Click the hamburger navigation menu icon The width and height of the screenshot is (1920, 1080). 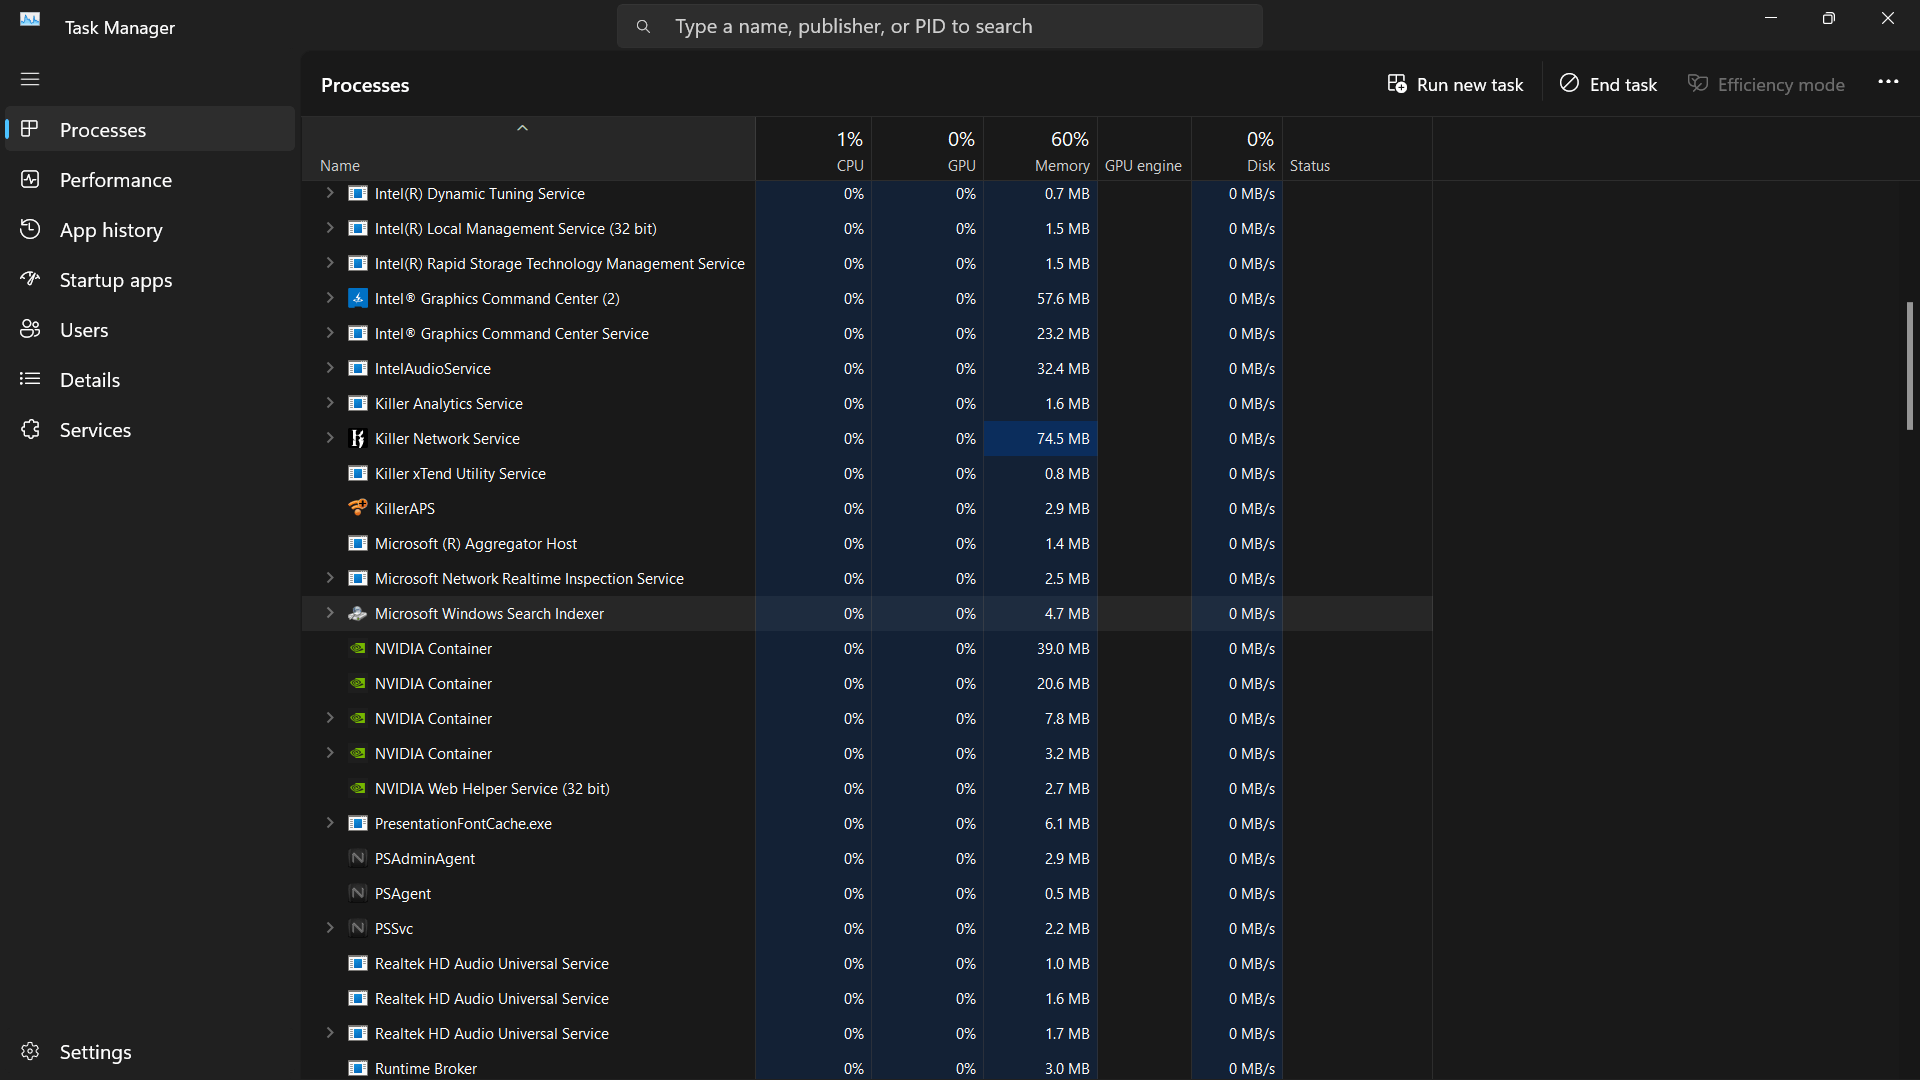pos(30,79)
